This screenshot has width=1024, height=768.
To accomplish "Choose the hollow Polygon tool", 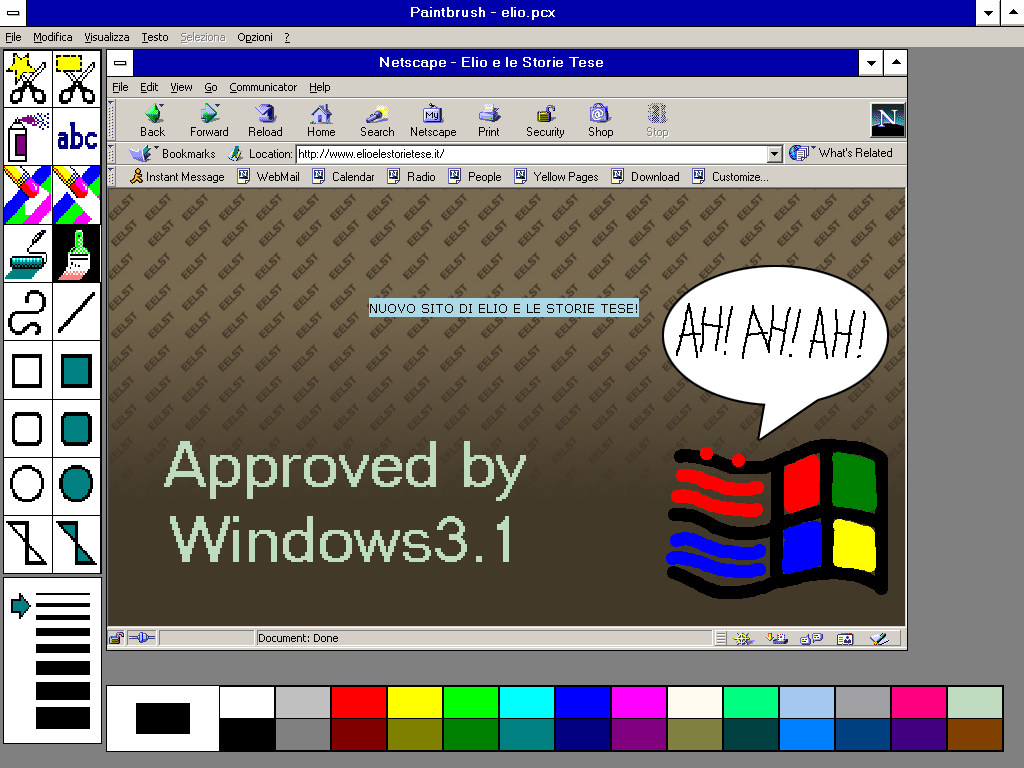I will (x=28, y=543).
